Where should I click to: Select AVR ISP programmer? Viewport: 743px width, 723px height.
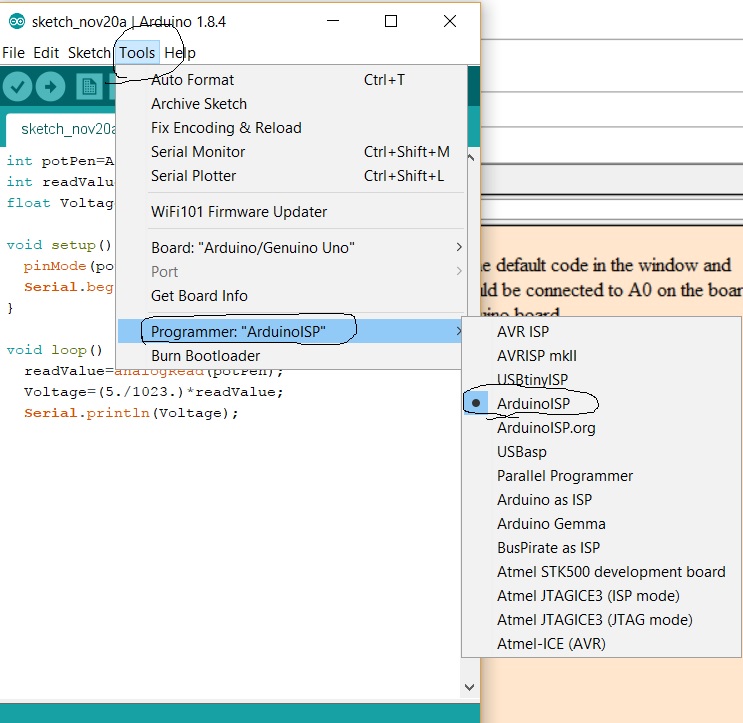[601, 332]
